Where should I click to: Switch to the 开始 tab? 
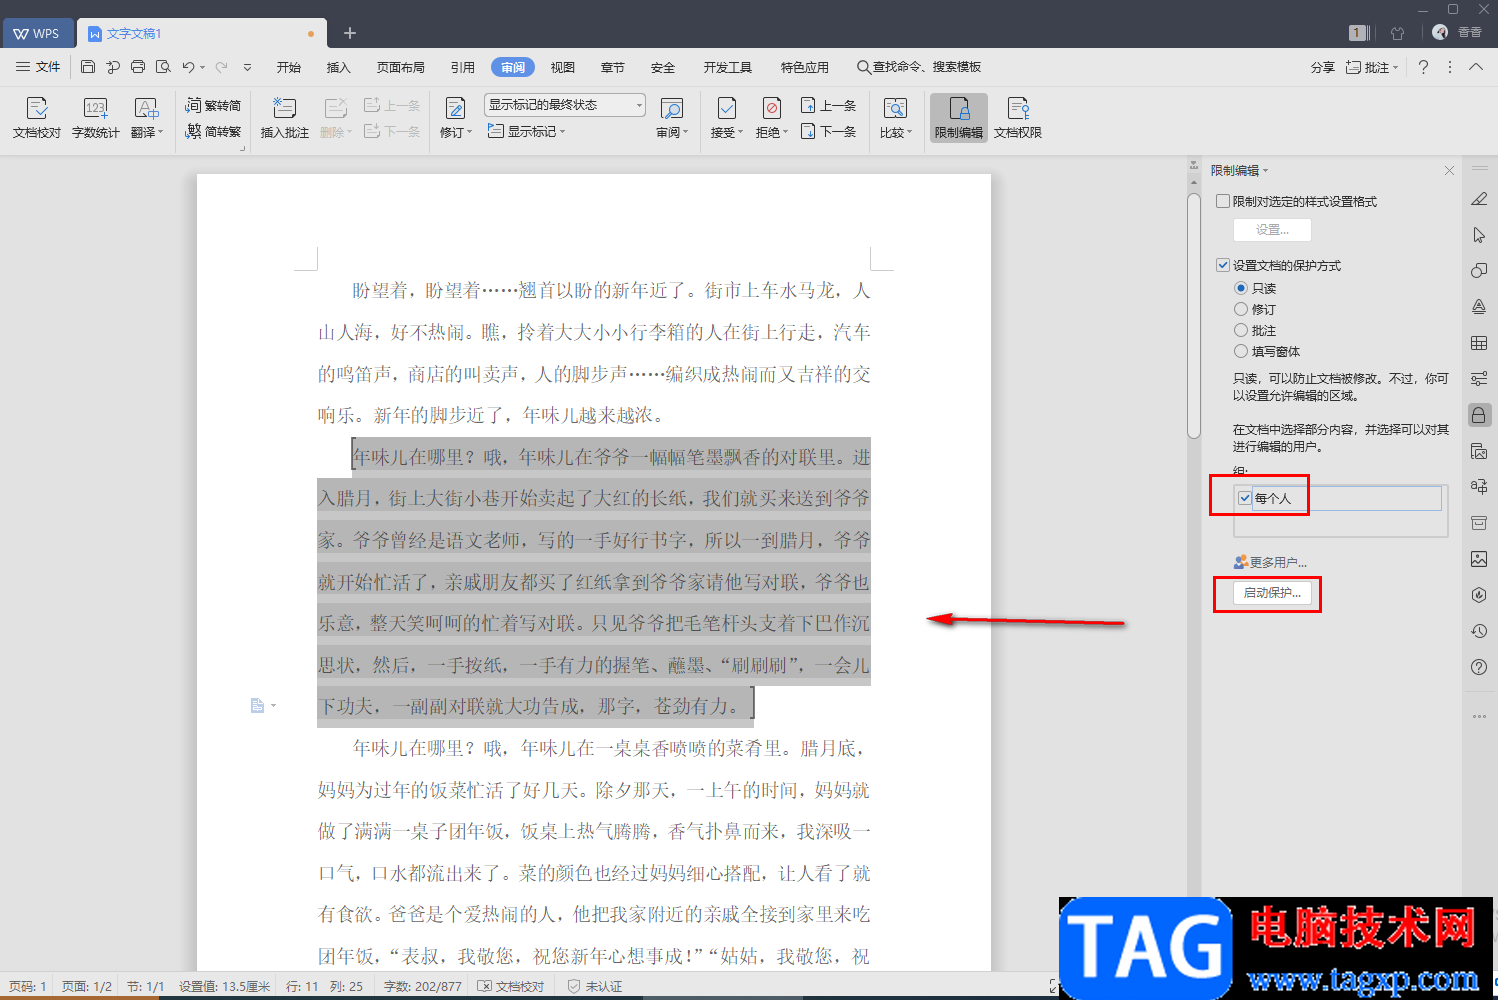click(x=289, y=67)
